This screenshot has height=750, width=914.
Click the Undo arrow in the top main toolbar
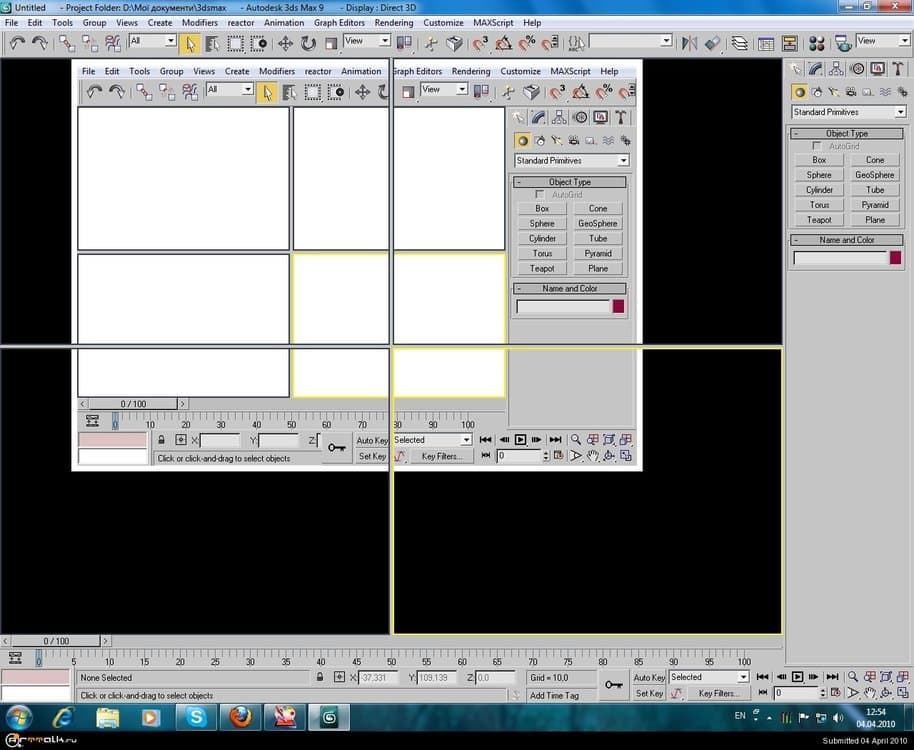tap(17, 43)
